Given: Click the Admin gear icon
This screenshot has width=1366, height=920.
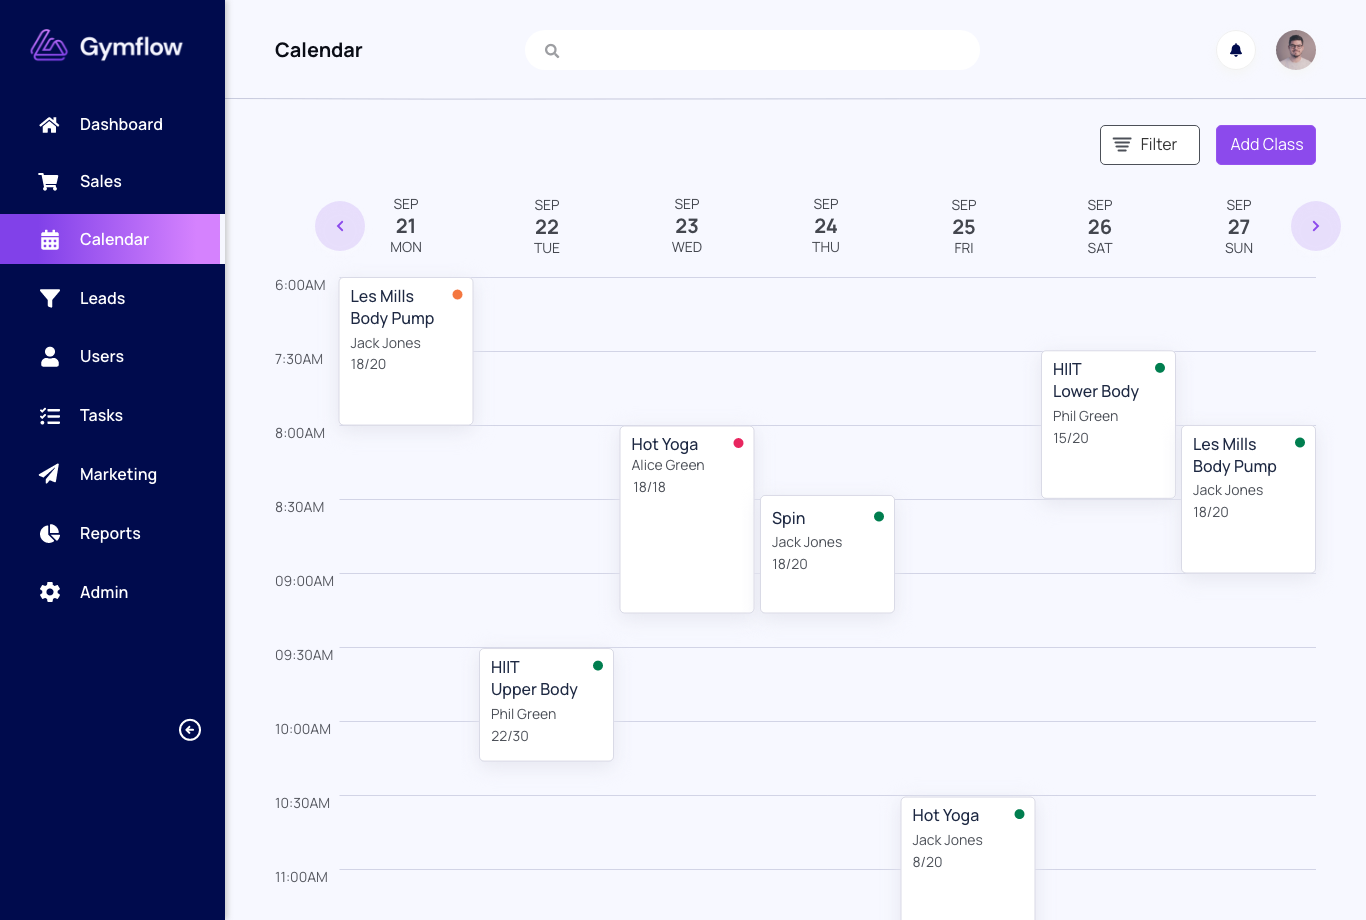Looking at the screenshot, I should [49, 592].
